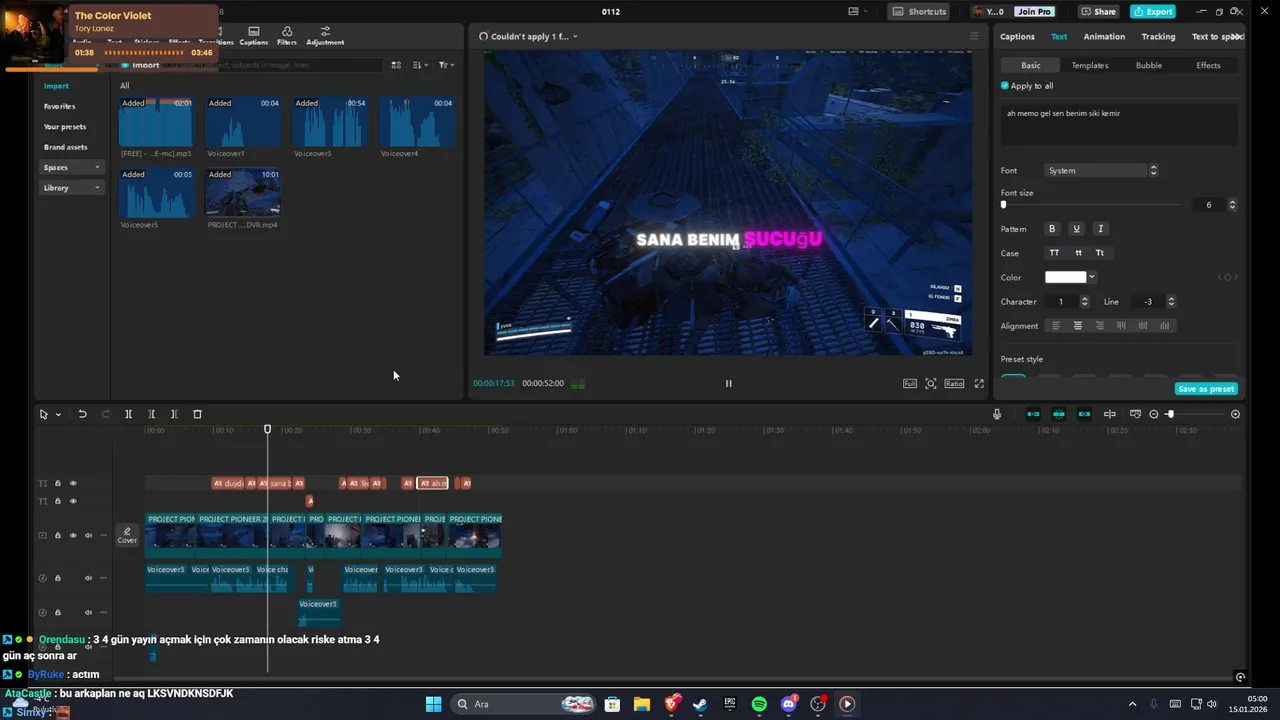Toggle visibility eye on top text track

73,483
